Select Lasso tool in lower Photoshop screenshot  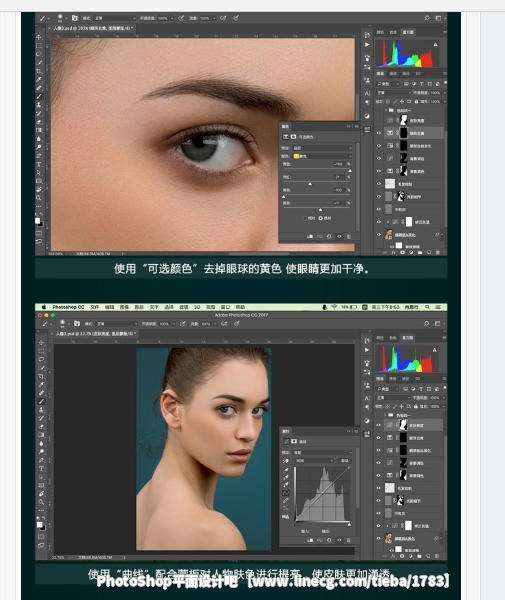[x=41, y=360]
